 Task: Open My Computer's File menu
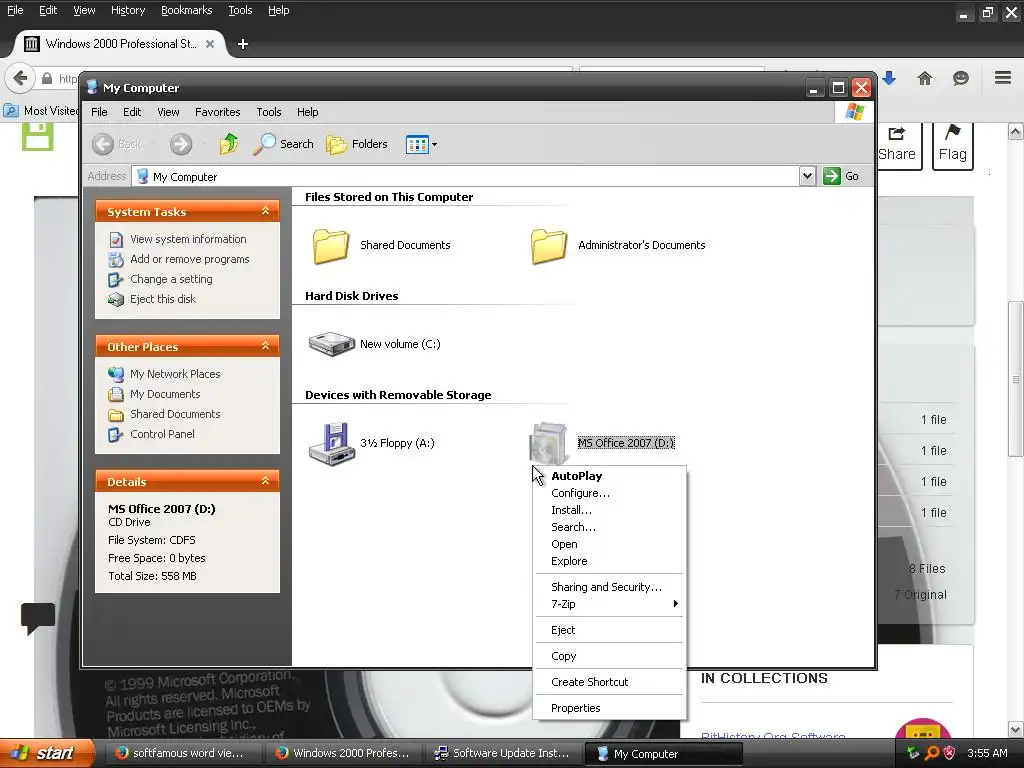[99, 112]
